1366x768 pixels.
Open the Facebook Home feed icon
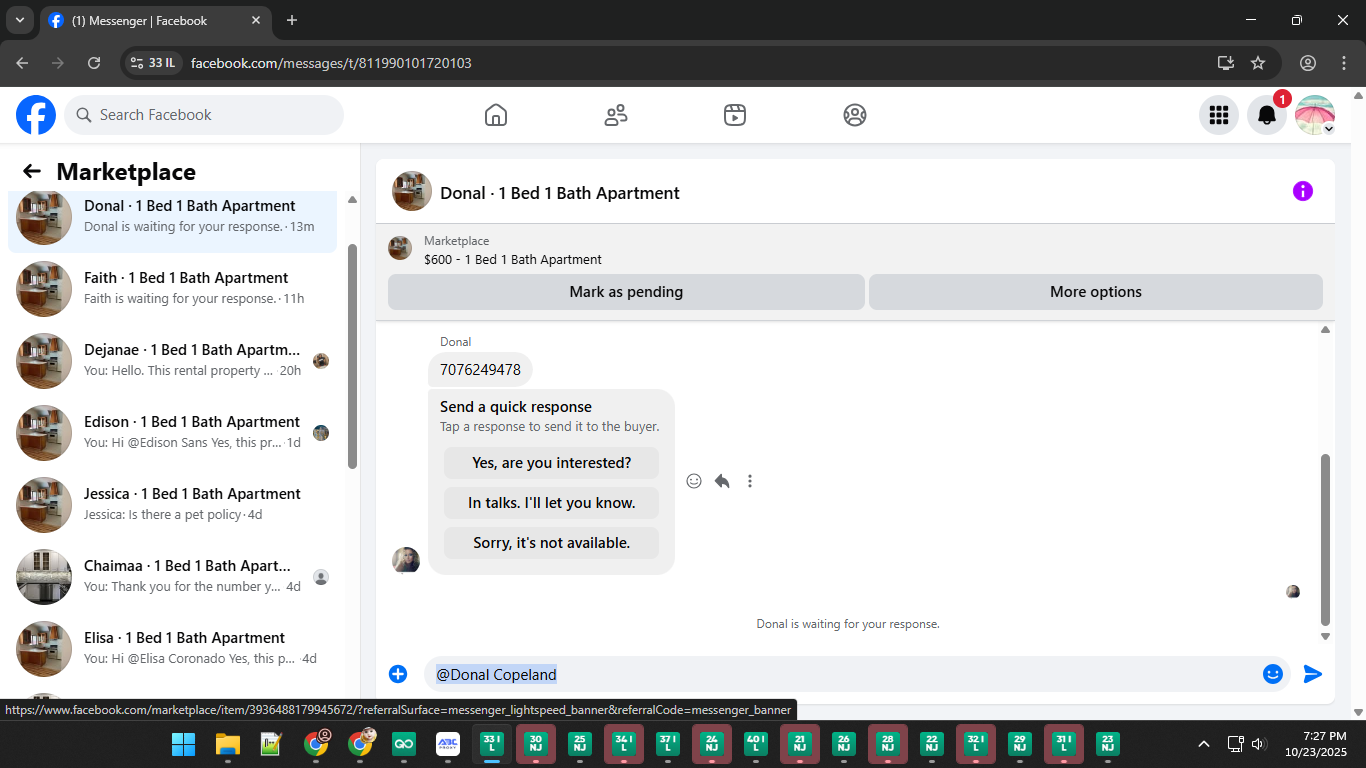pyautogui.click(x=496, y=115)
